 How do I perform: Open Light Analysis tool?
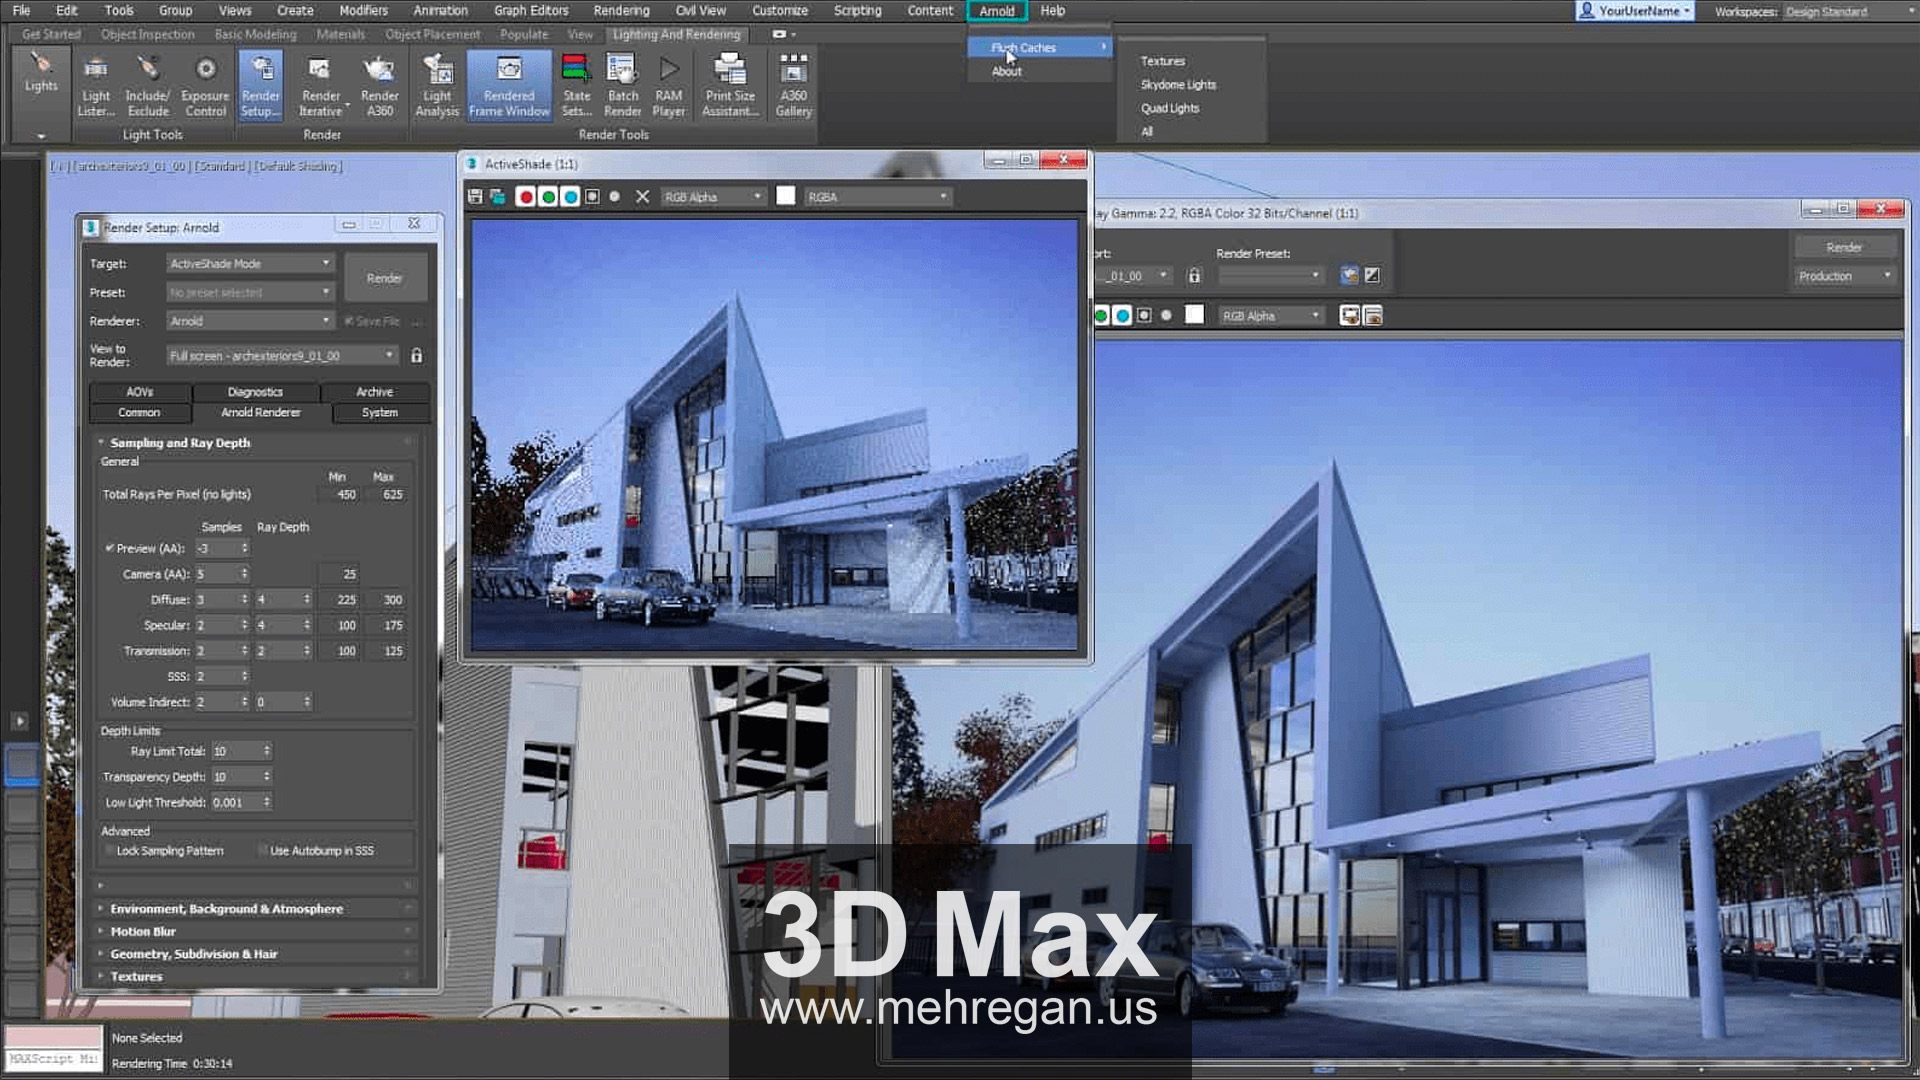437,86
